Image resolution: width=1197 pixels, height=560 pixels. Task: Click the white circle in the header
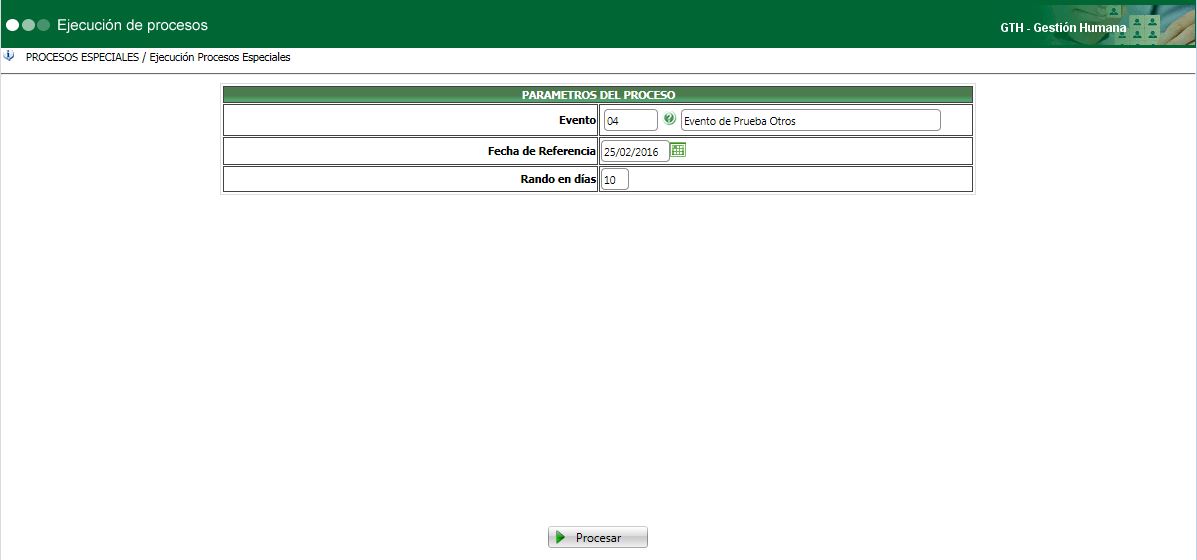[x=12, y=25]
